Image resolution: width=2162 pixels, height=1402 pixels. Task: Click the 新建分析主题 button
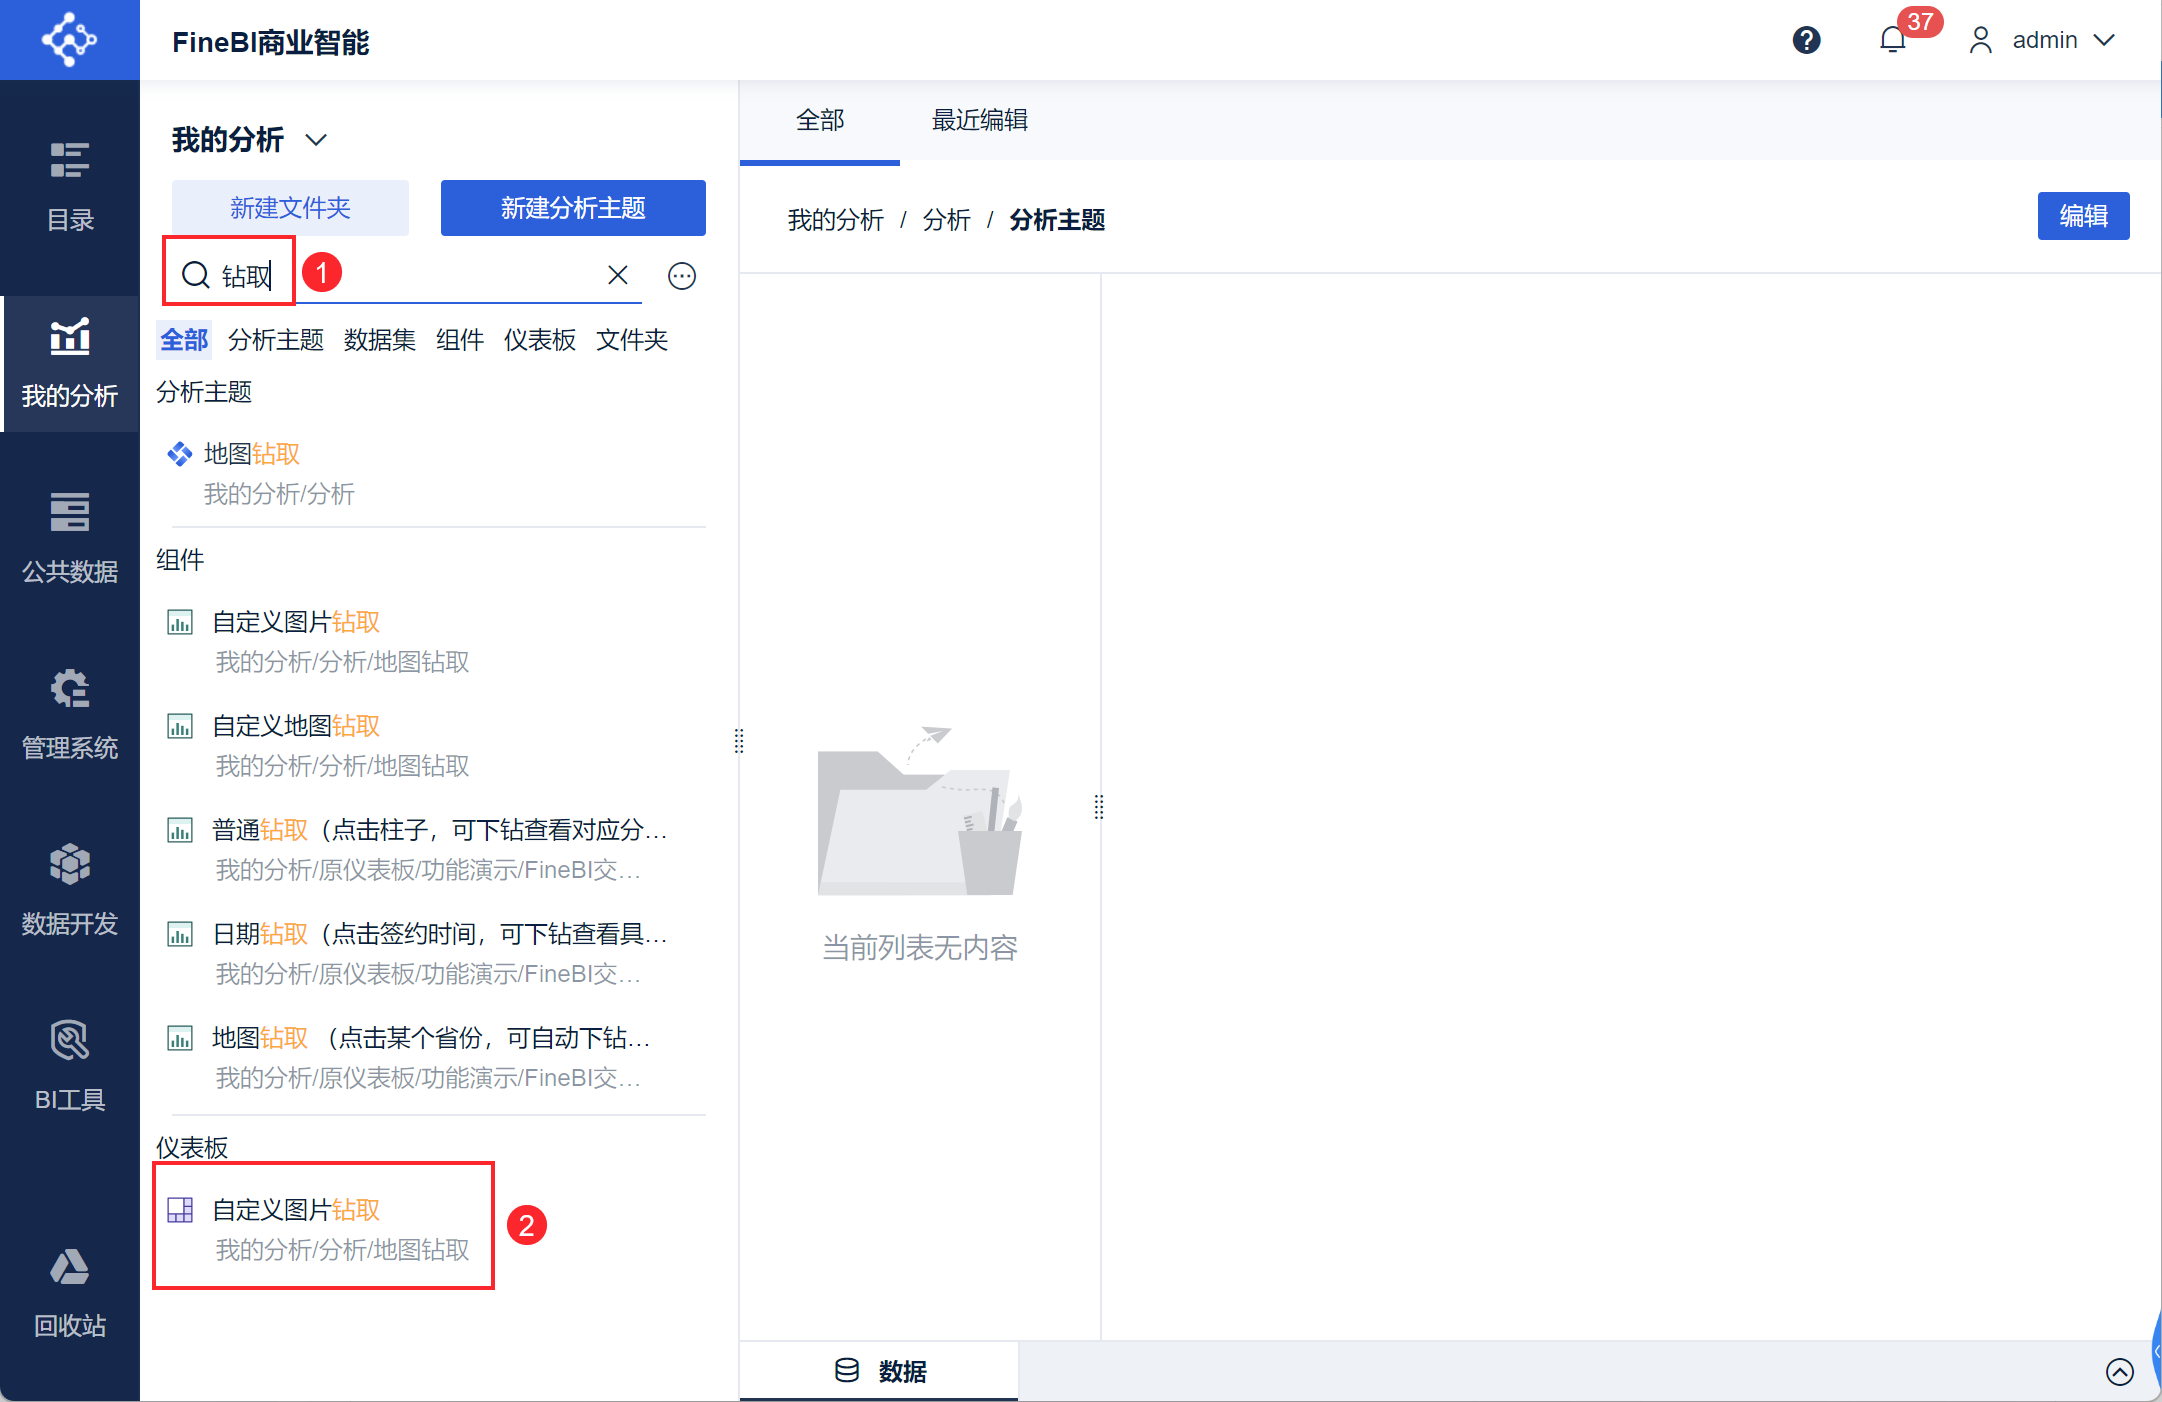[x=573, y=208]
